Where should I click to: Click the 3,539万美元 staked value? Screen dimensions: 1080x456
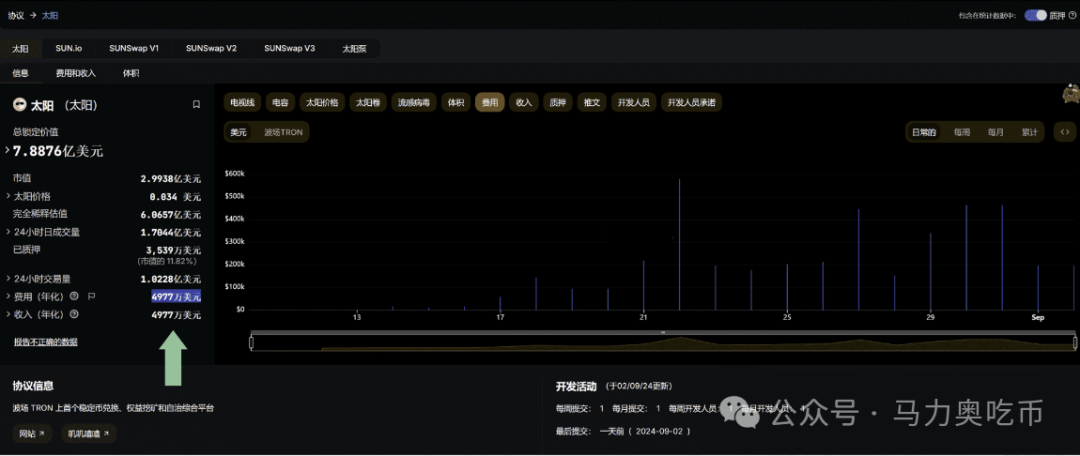(174, 250)
